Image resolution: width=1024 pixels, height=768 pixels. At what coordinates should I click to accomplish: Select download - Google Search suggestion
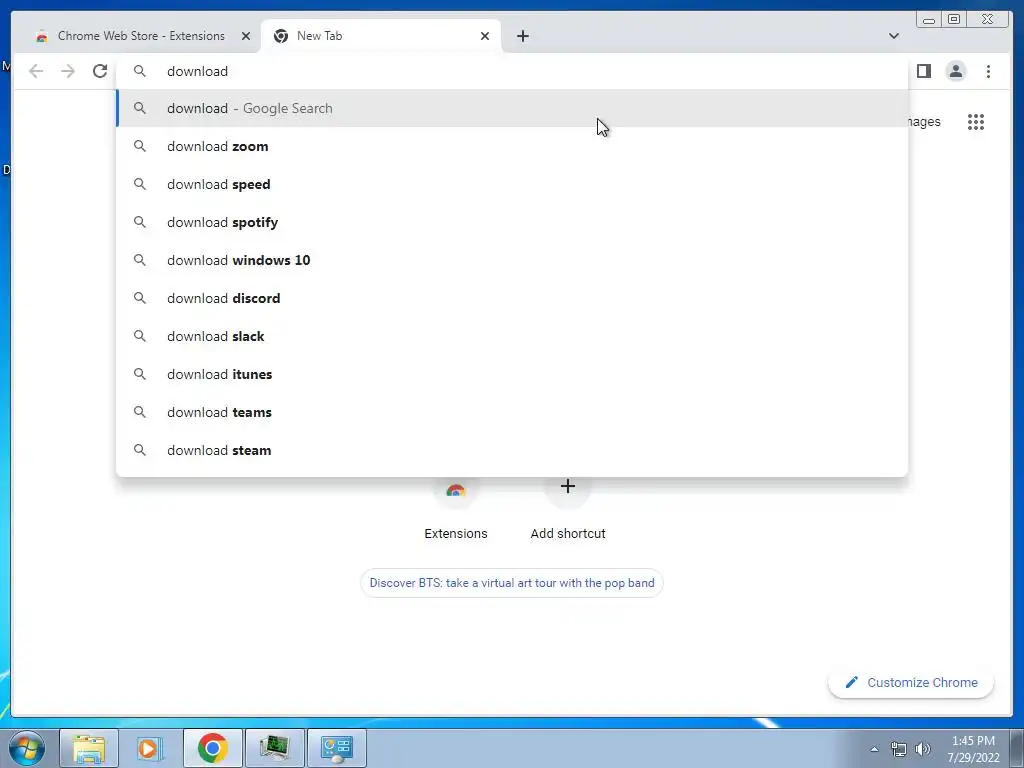tap(512, 108)
